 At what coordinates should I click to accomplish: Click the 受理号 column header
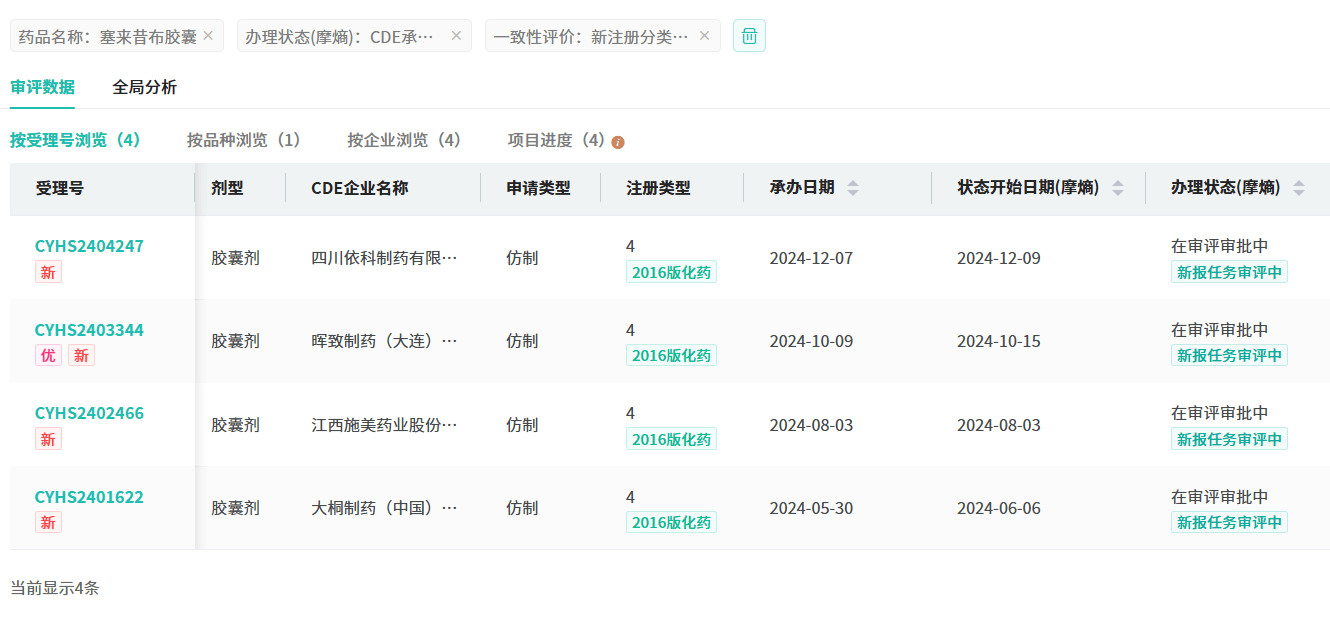click(x=60, y=188)
